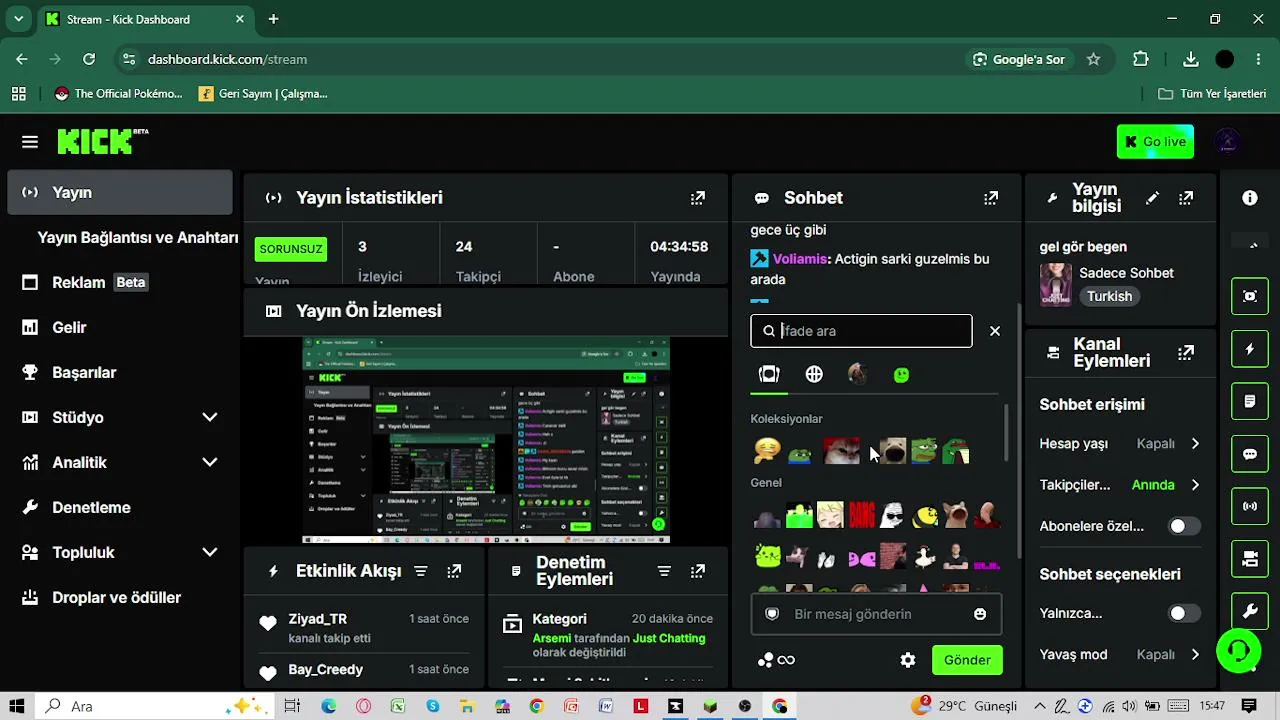1280x720 pixels.
Task: Switch to the green Kick emotes tab
Action: (902, 374)
